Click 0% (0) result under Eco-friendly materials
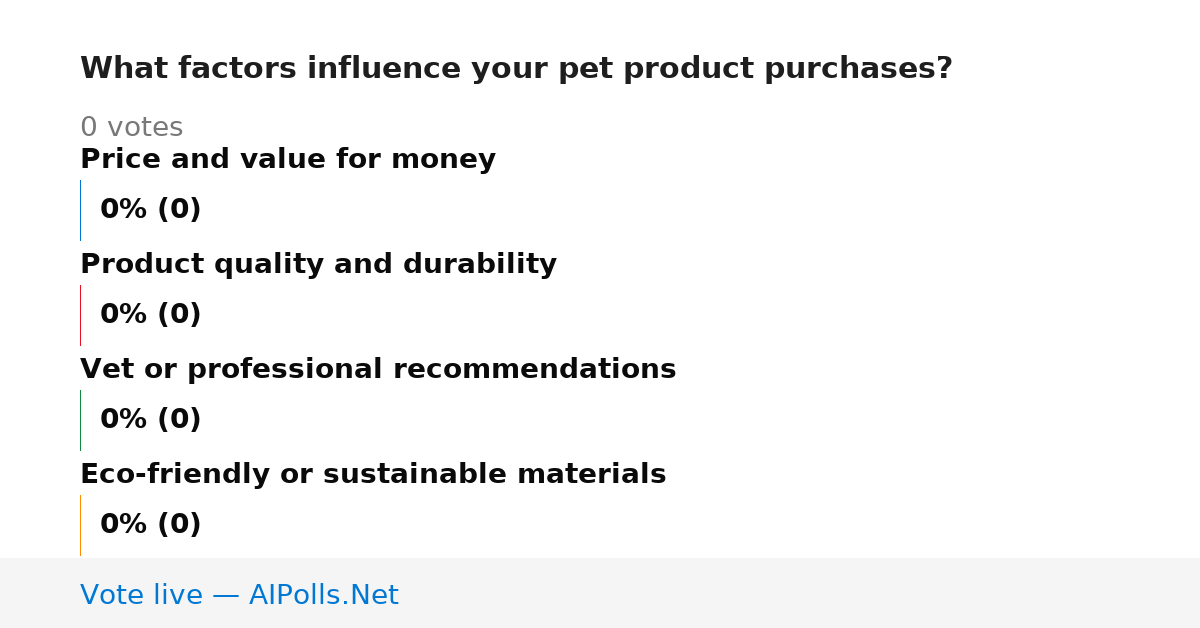 pos(151,525)
